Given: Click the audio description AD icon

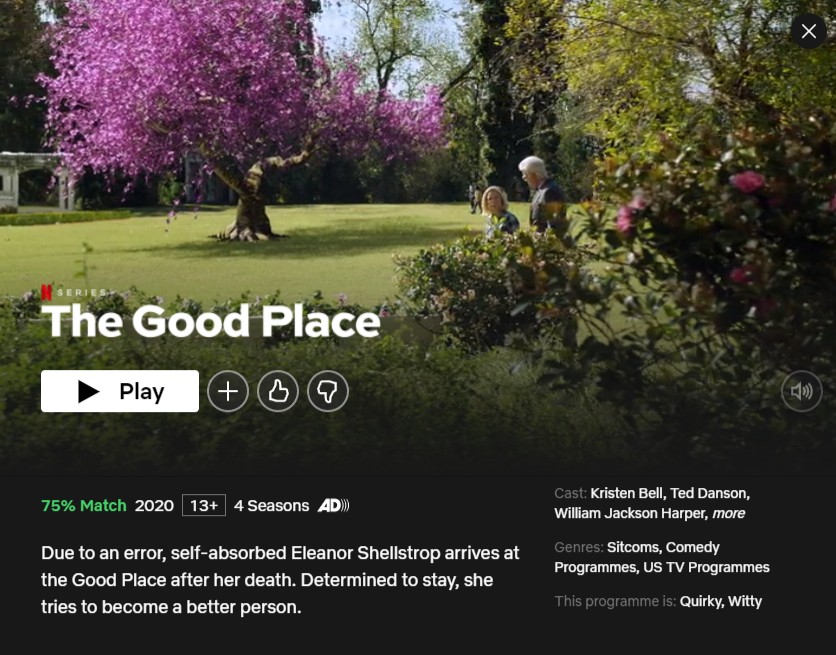Looking at the screenshot, I should pos(333,505).
